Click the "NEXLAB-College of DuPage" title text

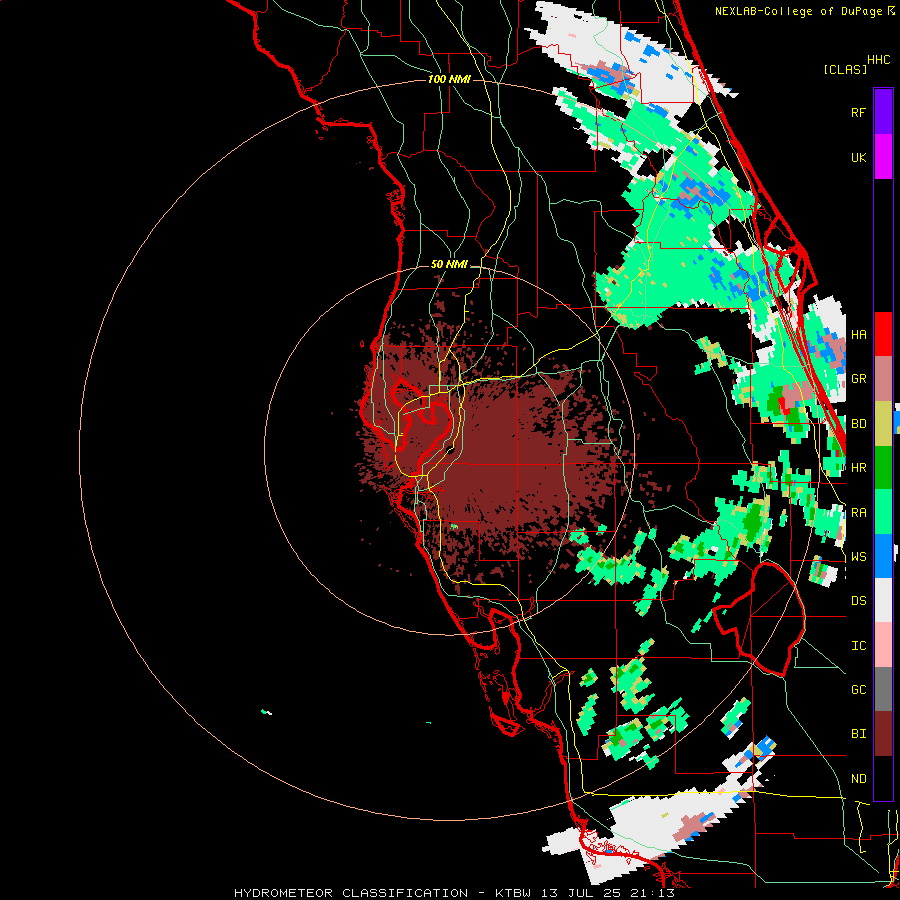click(x=799, y=11)
